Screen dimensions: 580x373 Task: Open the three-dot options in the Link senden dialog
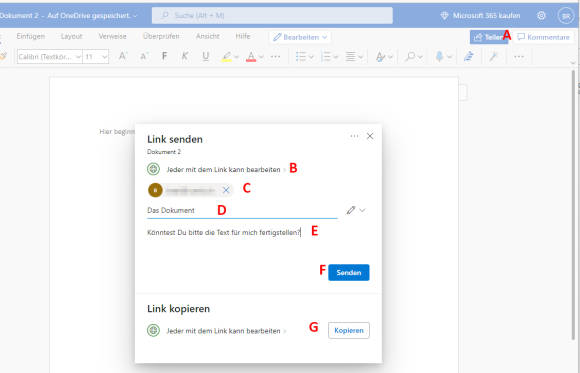click(x=354, y=136)
